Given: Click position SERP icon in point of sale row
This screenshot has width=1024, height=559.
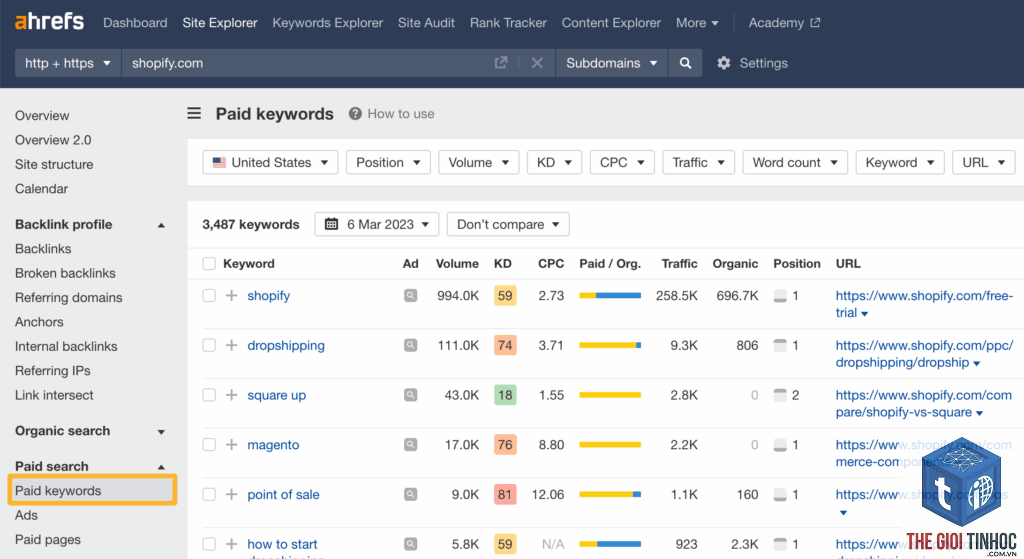Looking at the screenshot, I should 780,494.
